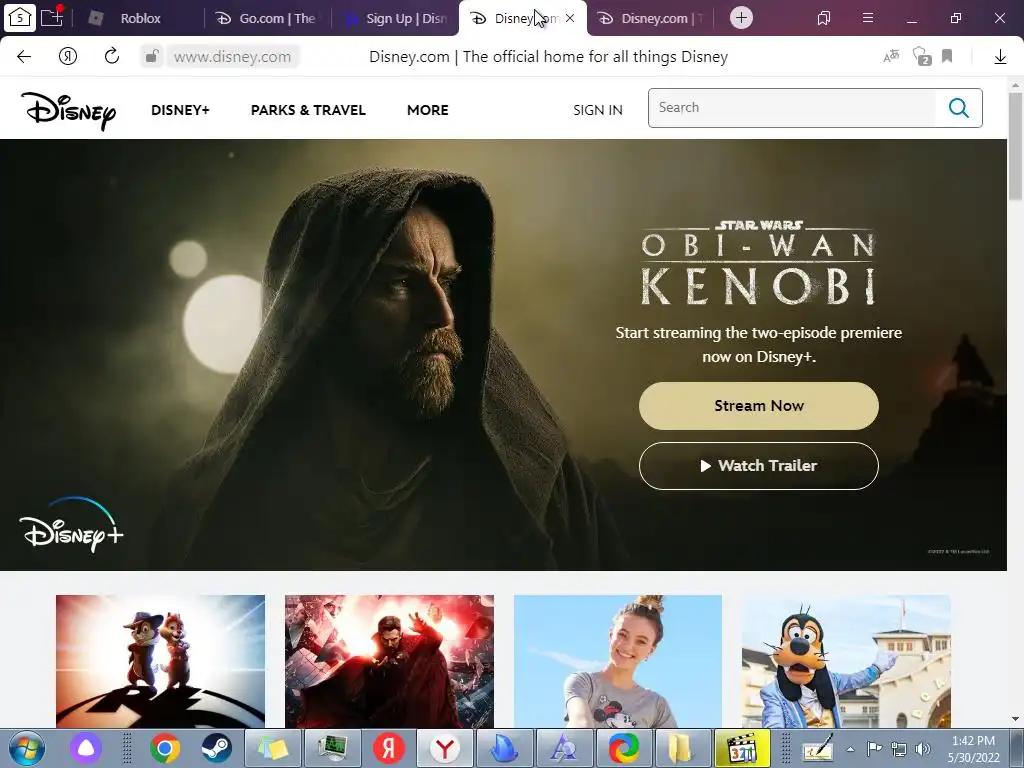The height and width of the screenshot is (768, 1024).
Task: Open the system monitor taskbar icon
Action: pos(332,748)
